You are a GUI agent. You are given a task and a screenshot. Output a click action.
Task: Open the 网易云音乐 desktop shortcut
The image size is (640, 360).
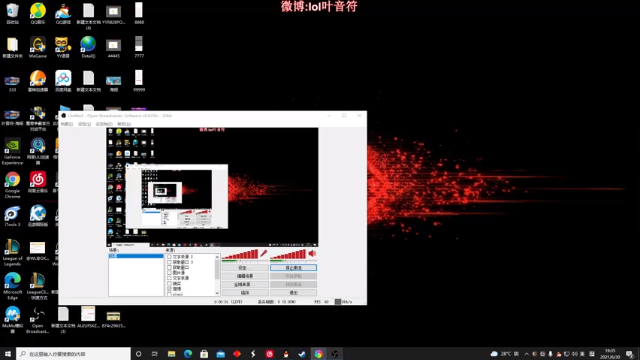pyautogui.click(x=38, y=182)
